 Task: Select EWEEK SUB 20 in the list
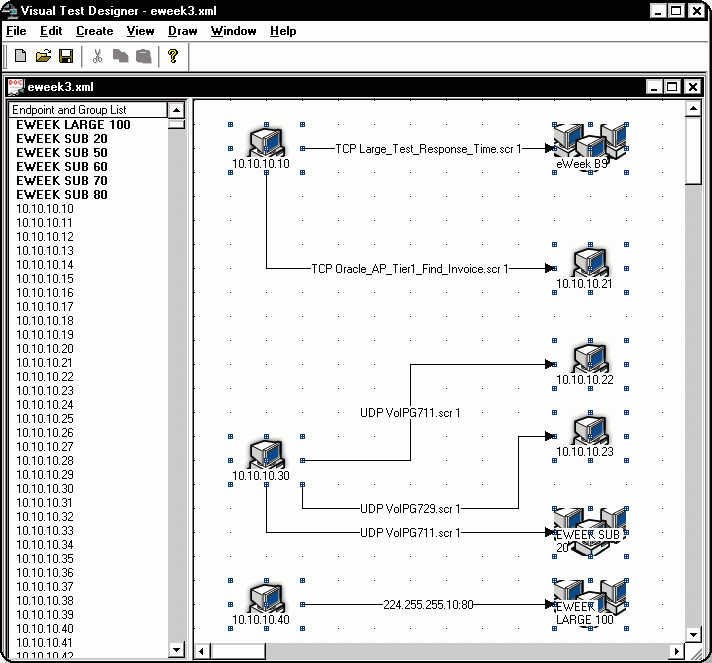pos(62,139)
